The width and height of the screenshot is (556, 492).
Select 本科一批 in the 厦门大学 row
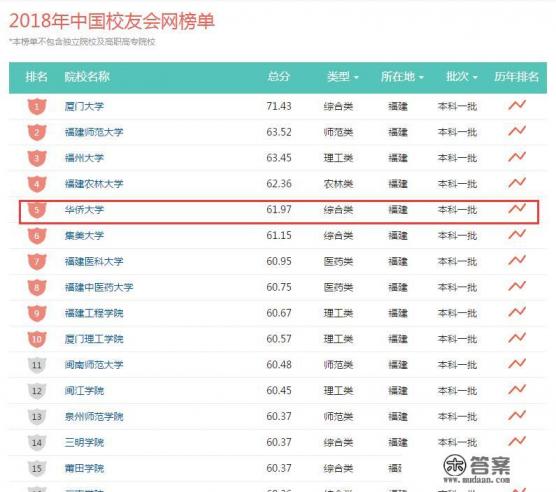(457, 106)
